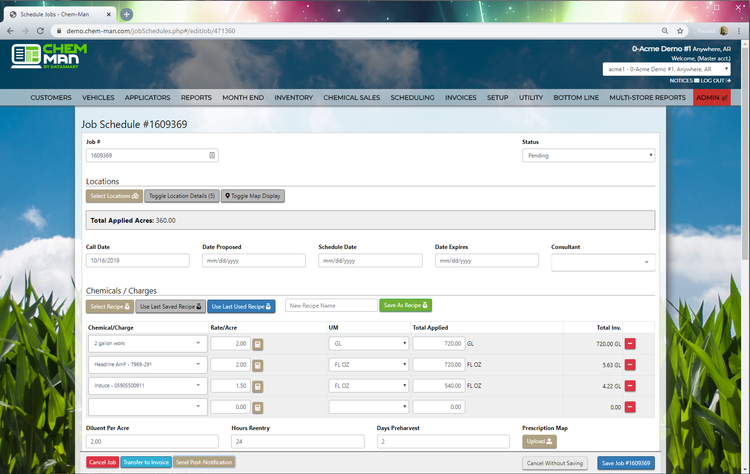
Task: Click the Date Proposed field
Action: tap(254, 261)
